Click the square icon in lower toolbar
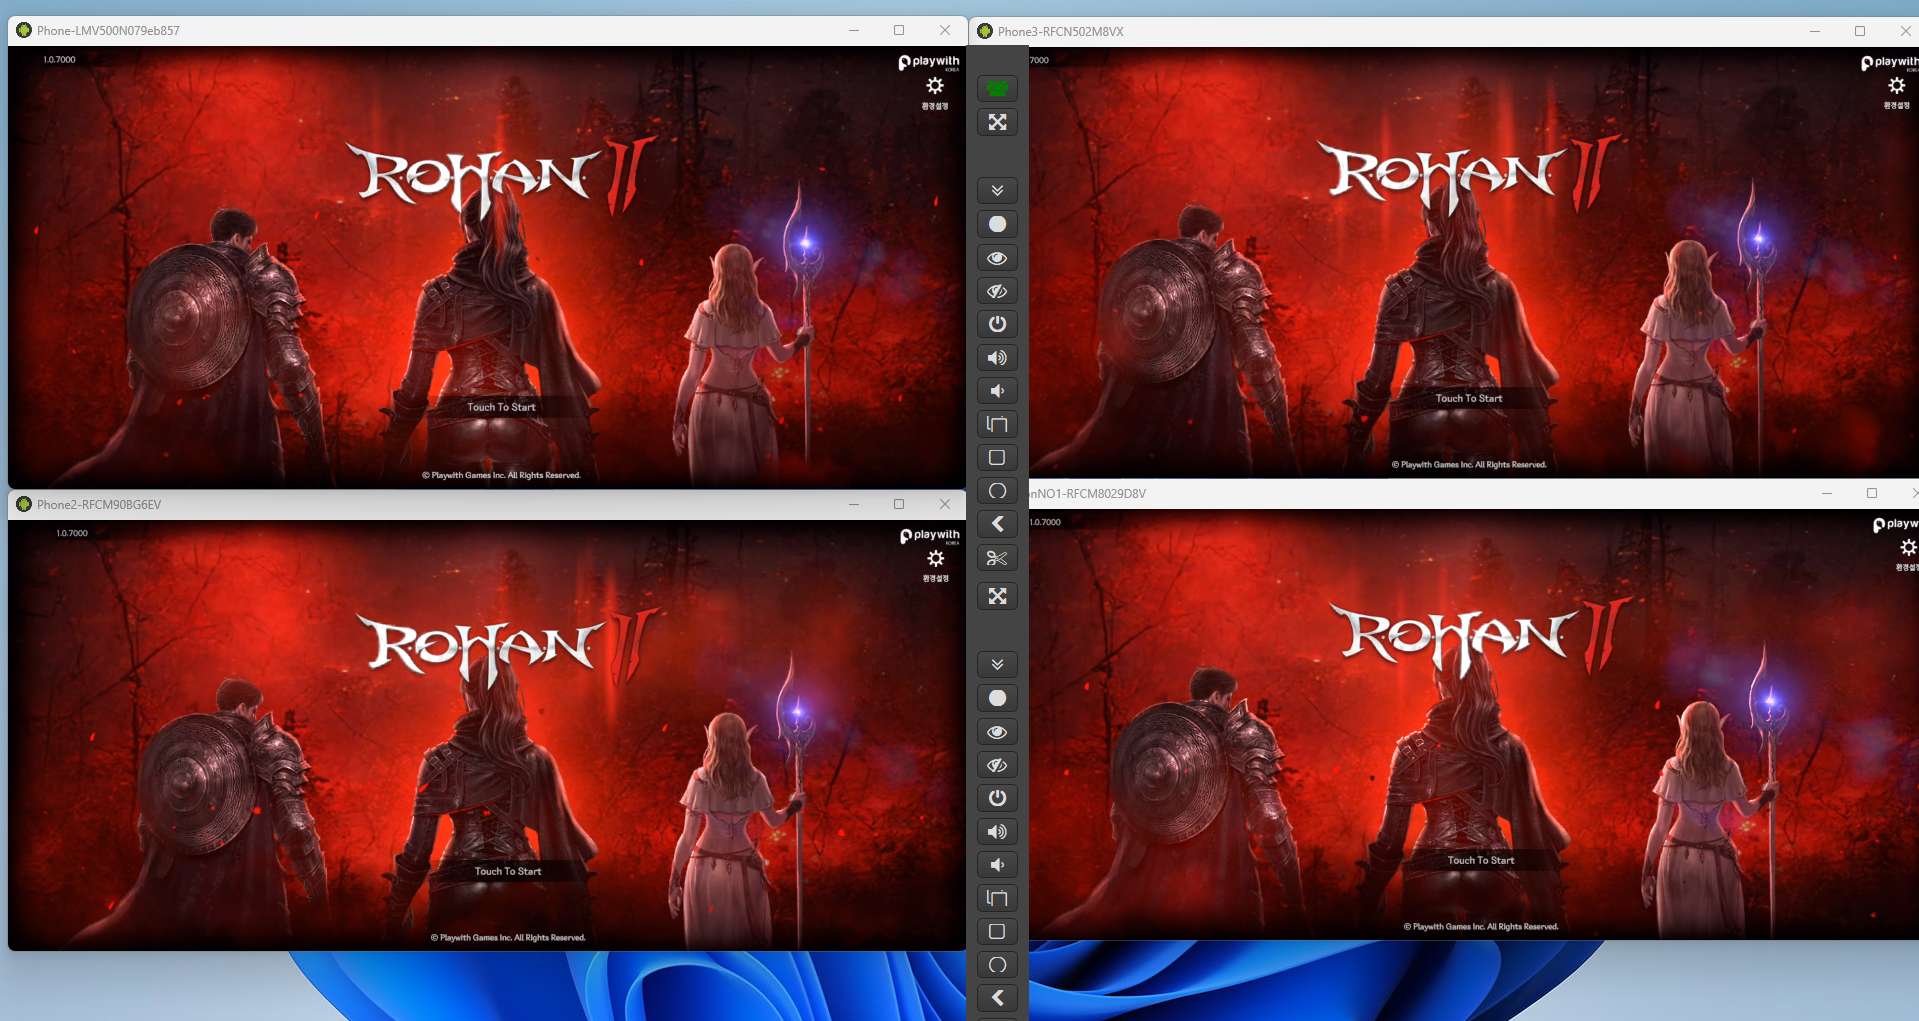 (x=997, y=931)
